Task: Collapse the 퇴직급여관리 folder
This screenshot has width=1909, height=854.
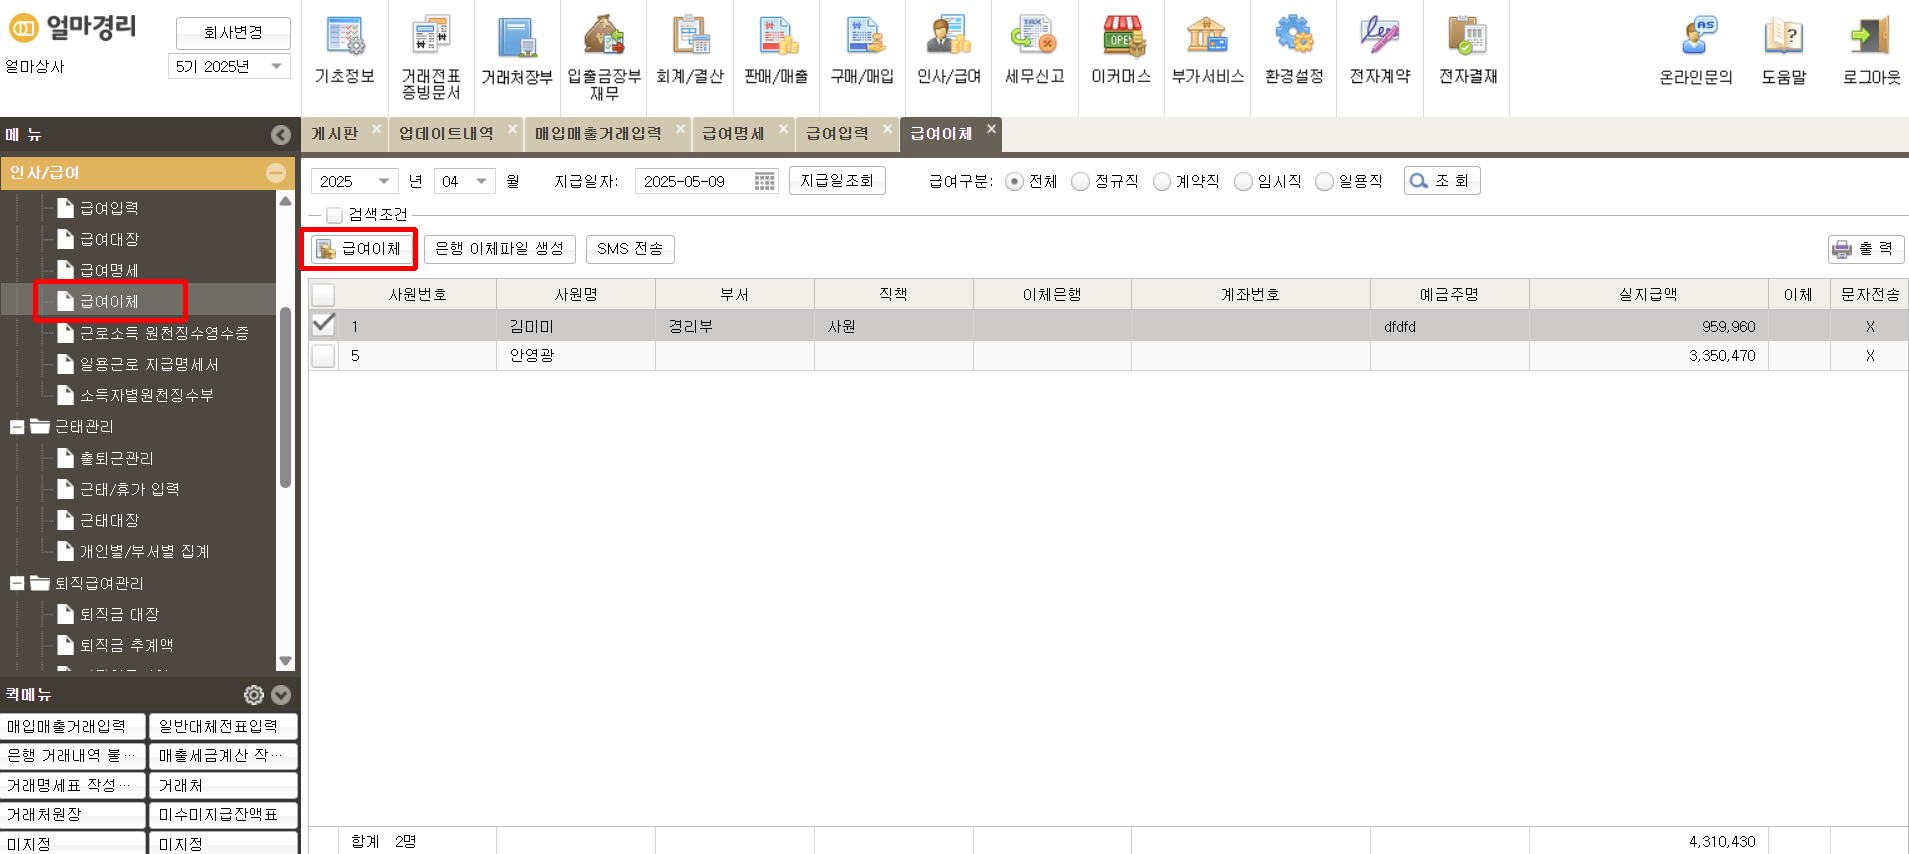Action: (x=17, y=583)
